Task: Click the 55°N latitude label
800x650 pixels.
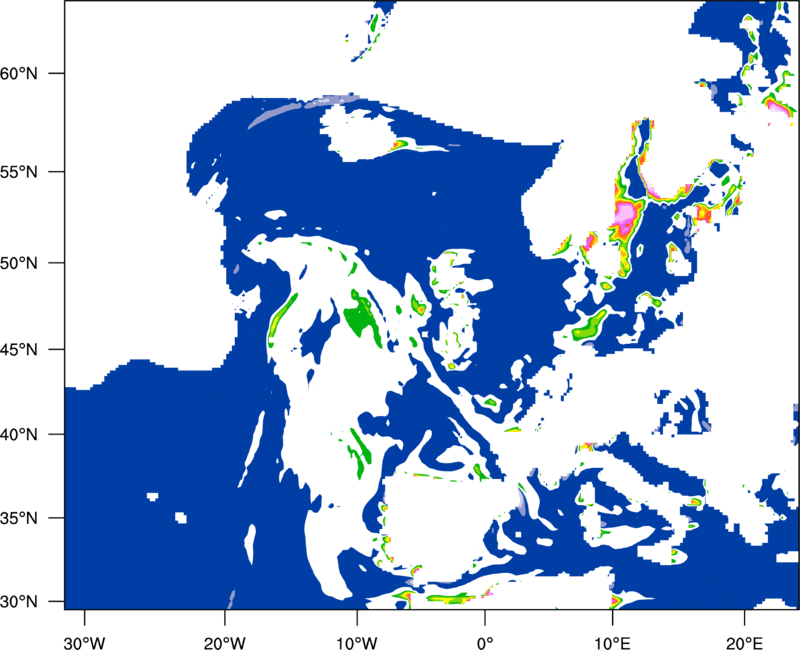Action: pos(19,172)
